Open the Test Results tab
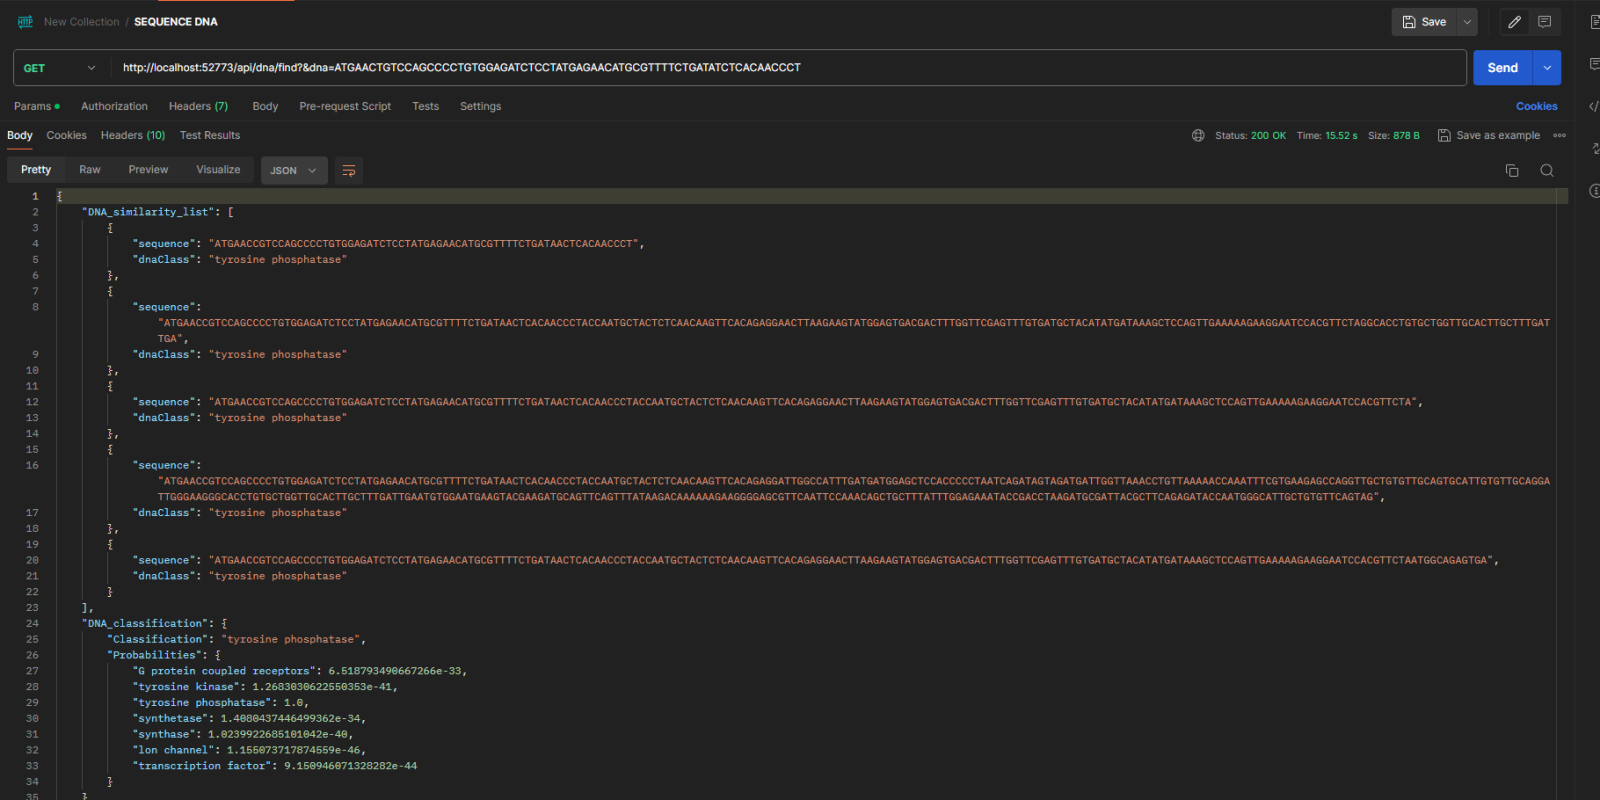 tap(210, 136)
